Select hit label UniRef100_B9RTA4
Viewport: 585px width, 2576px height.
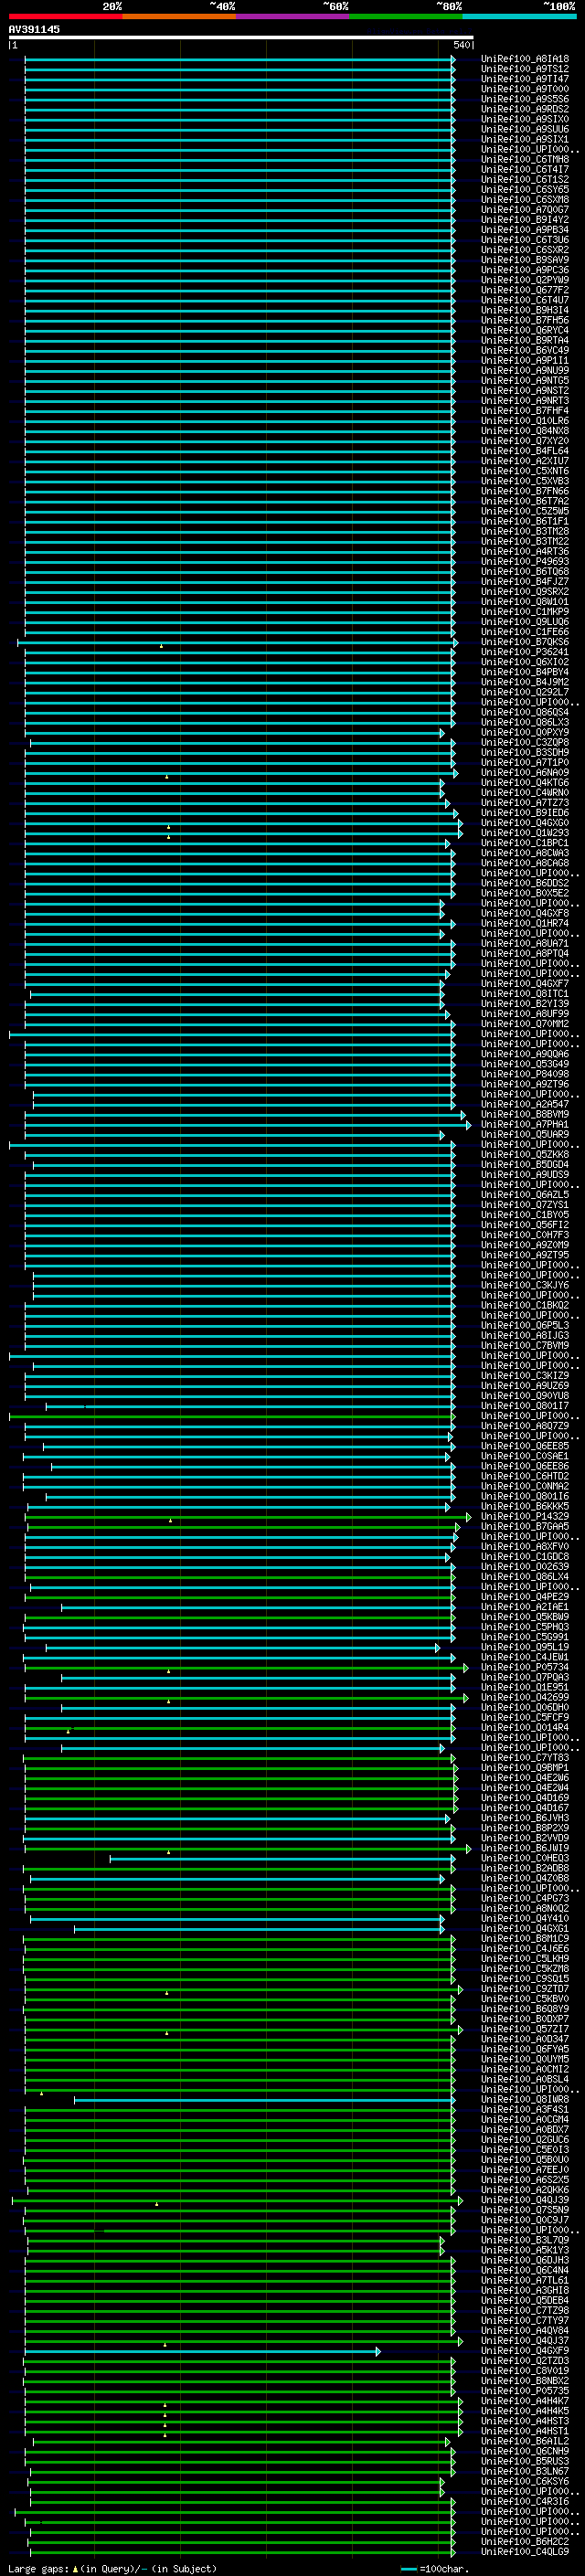525,340
